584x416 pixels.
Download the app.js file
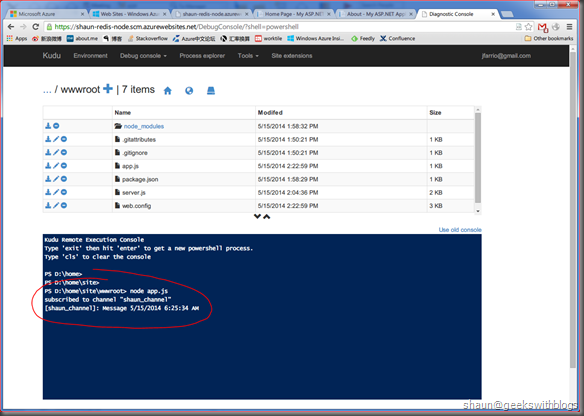click(48, 166)
